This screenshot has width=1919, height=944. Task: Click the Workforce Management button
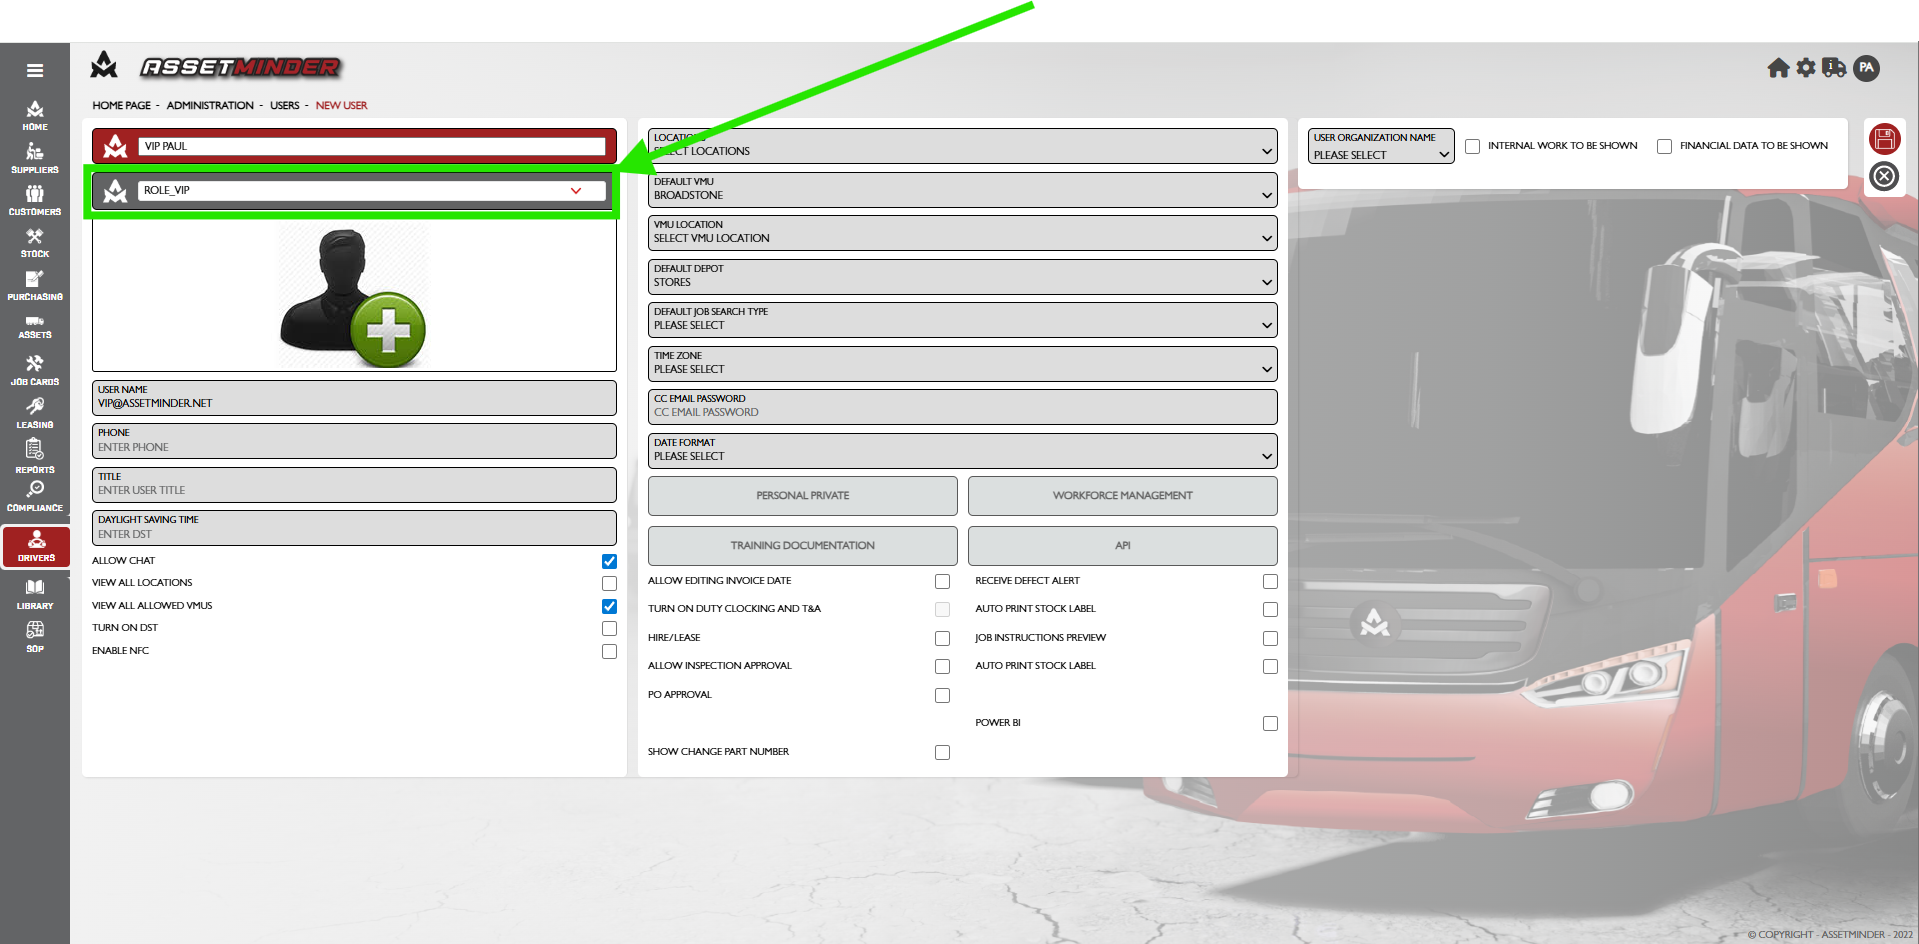(x=1122, y=495)
